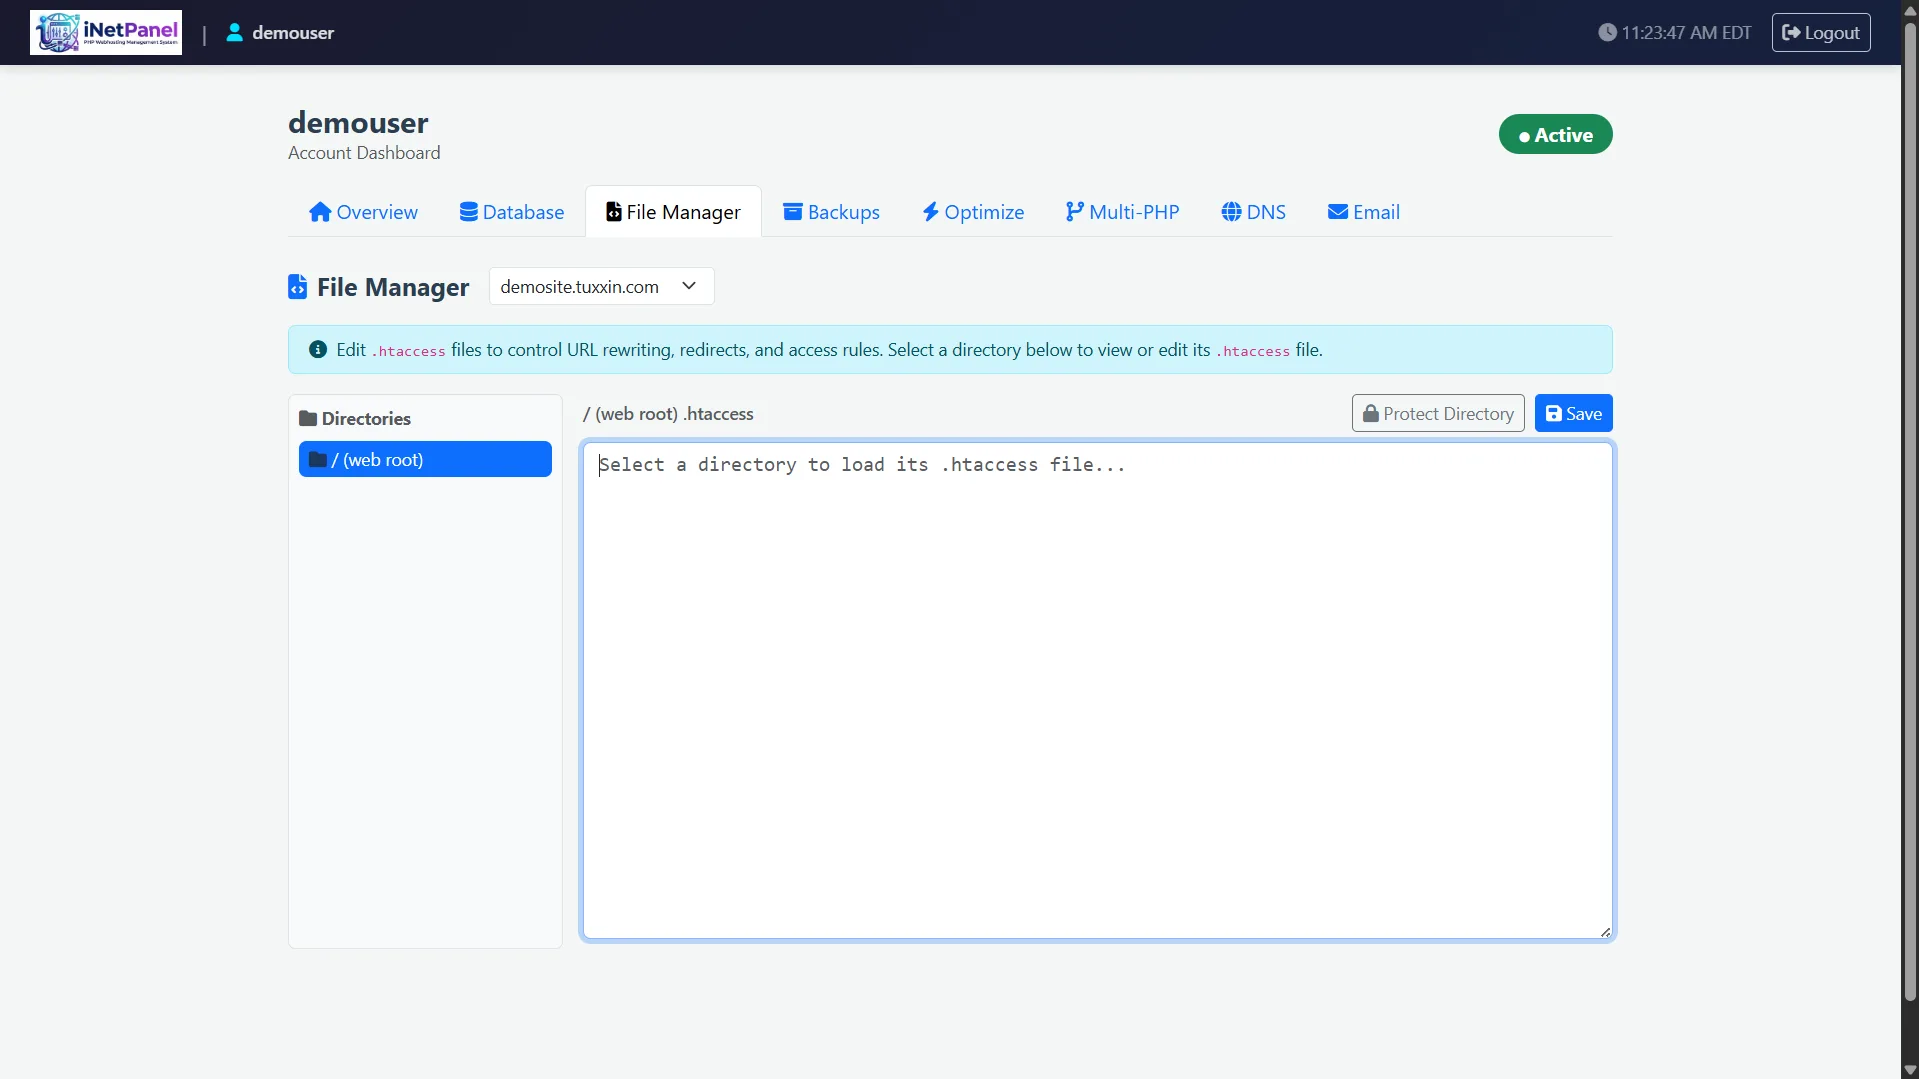Select the DNS globe icon

1229,212
